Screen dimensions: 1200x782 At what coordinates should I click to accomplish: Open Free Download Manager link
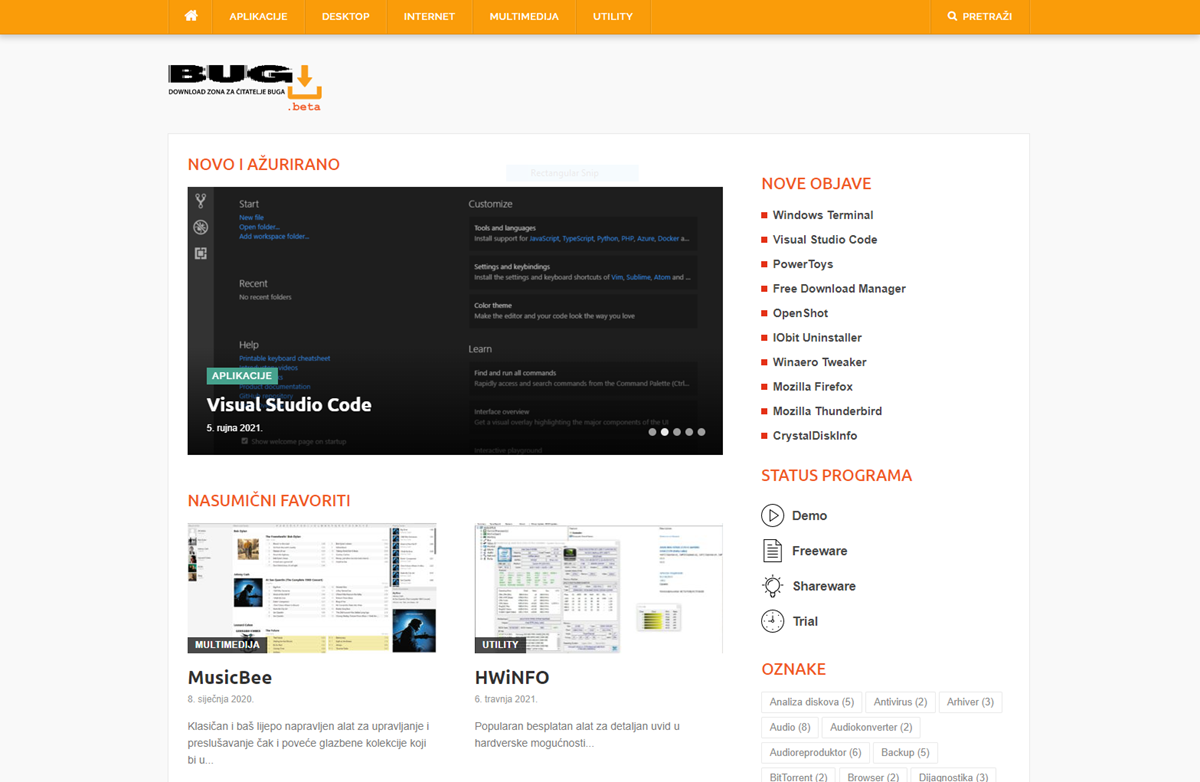click(x=839, y=289)
